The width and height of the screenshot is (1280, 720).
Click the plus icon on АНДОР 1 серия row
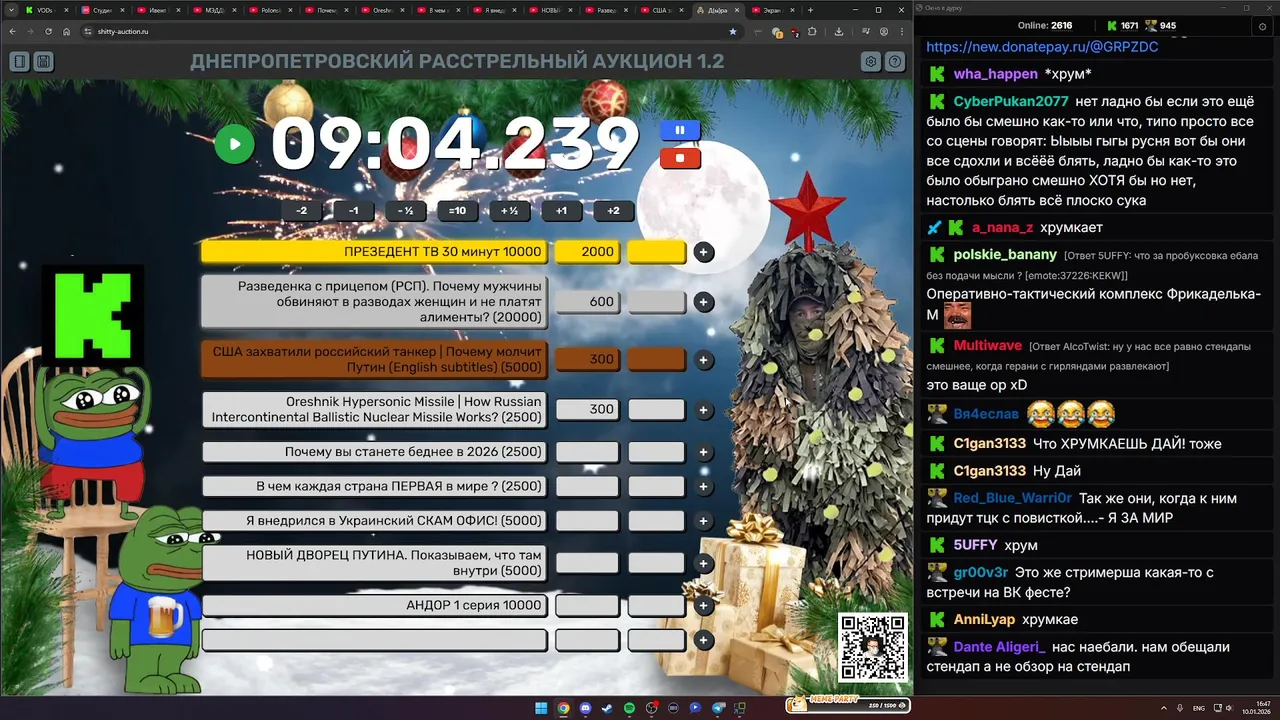click(x=704, y=606)
